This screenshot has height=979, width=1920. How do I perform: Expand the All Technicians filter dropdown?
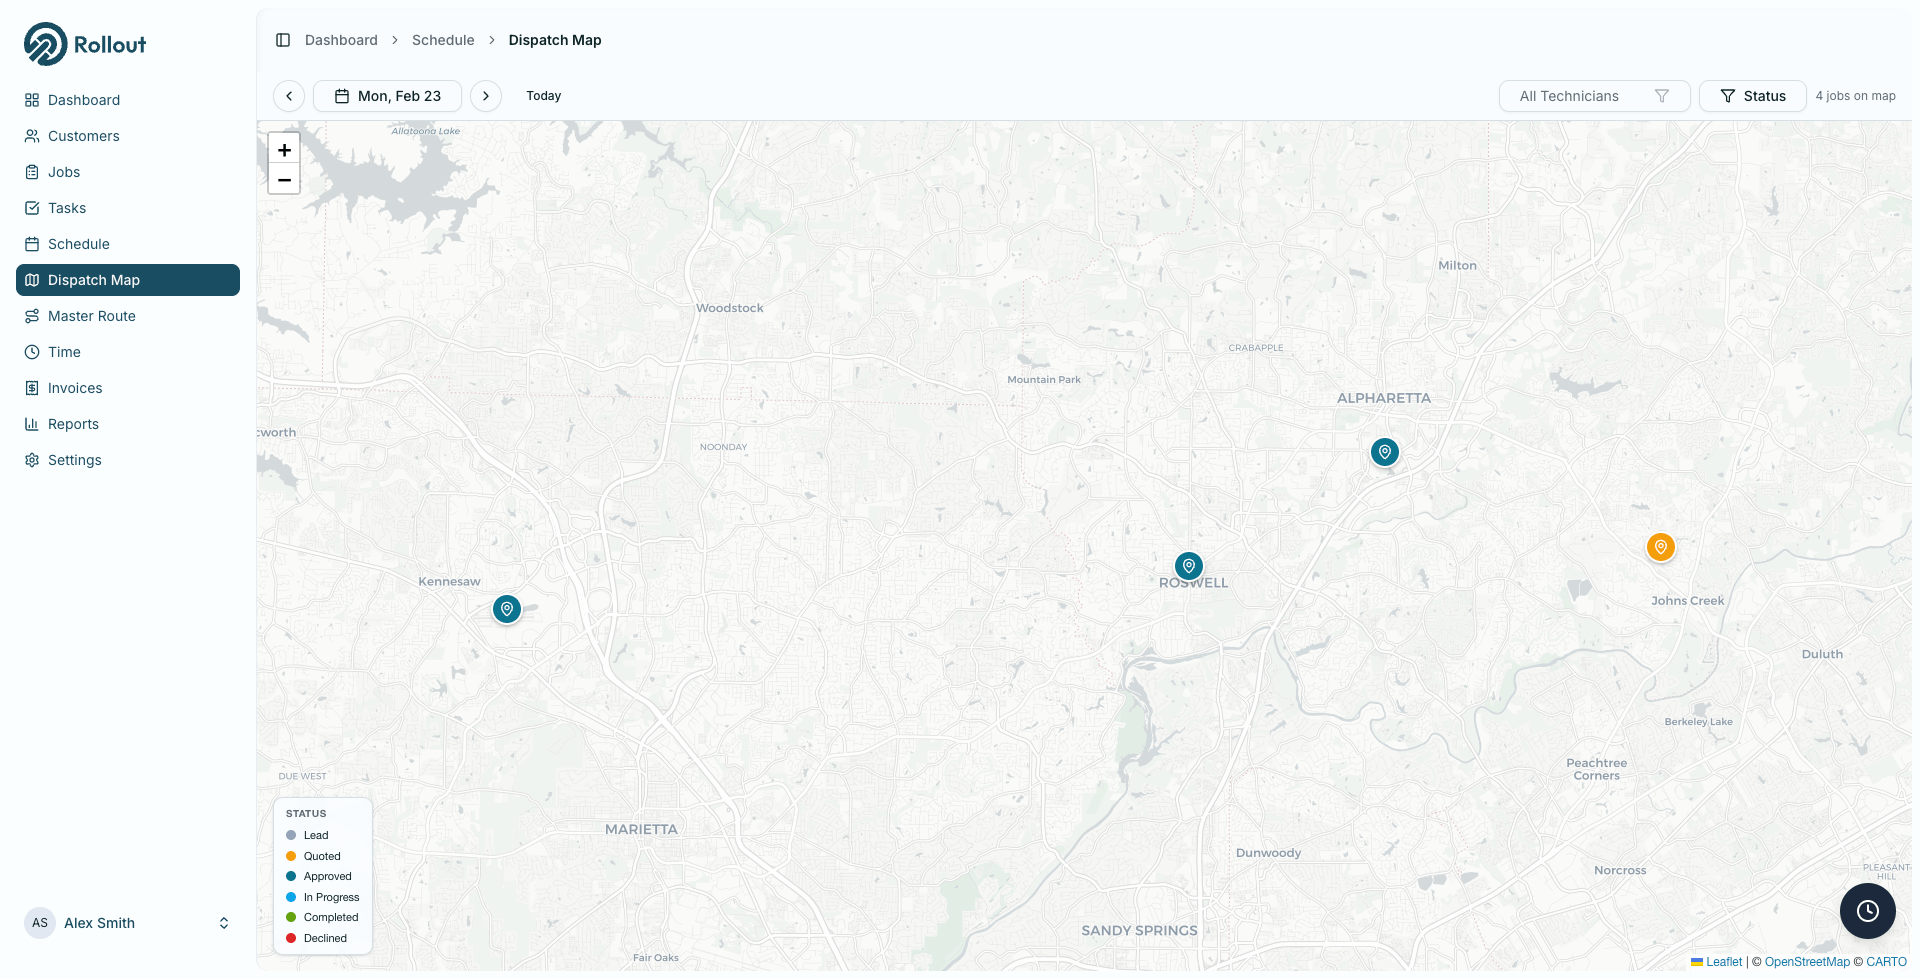tap(1593, 96)
